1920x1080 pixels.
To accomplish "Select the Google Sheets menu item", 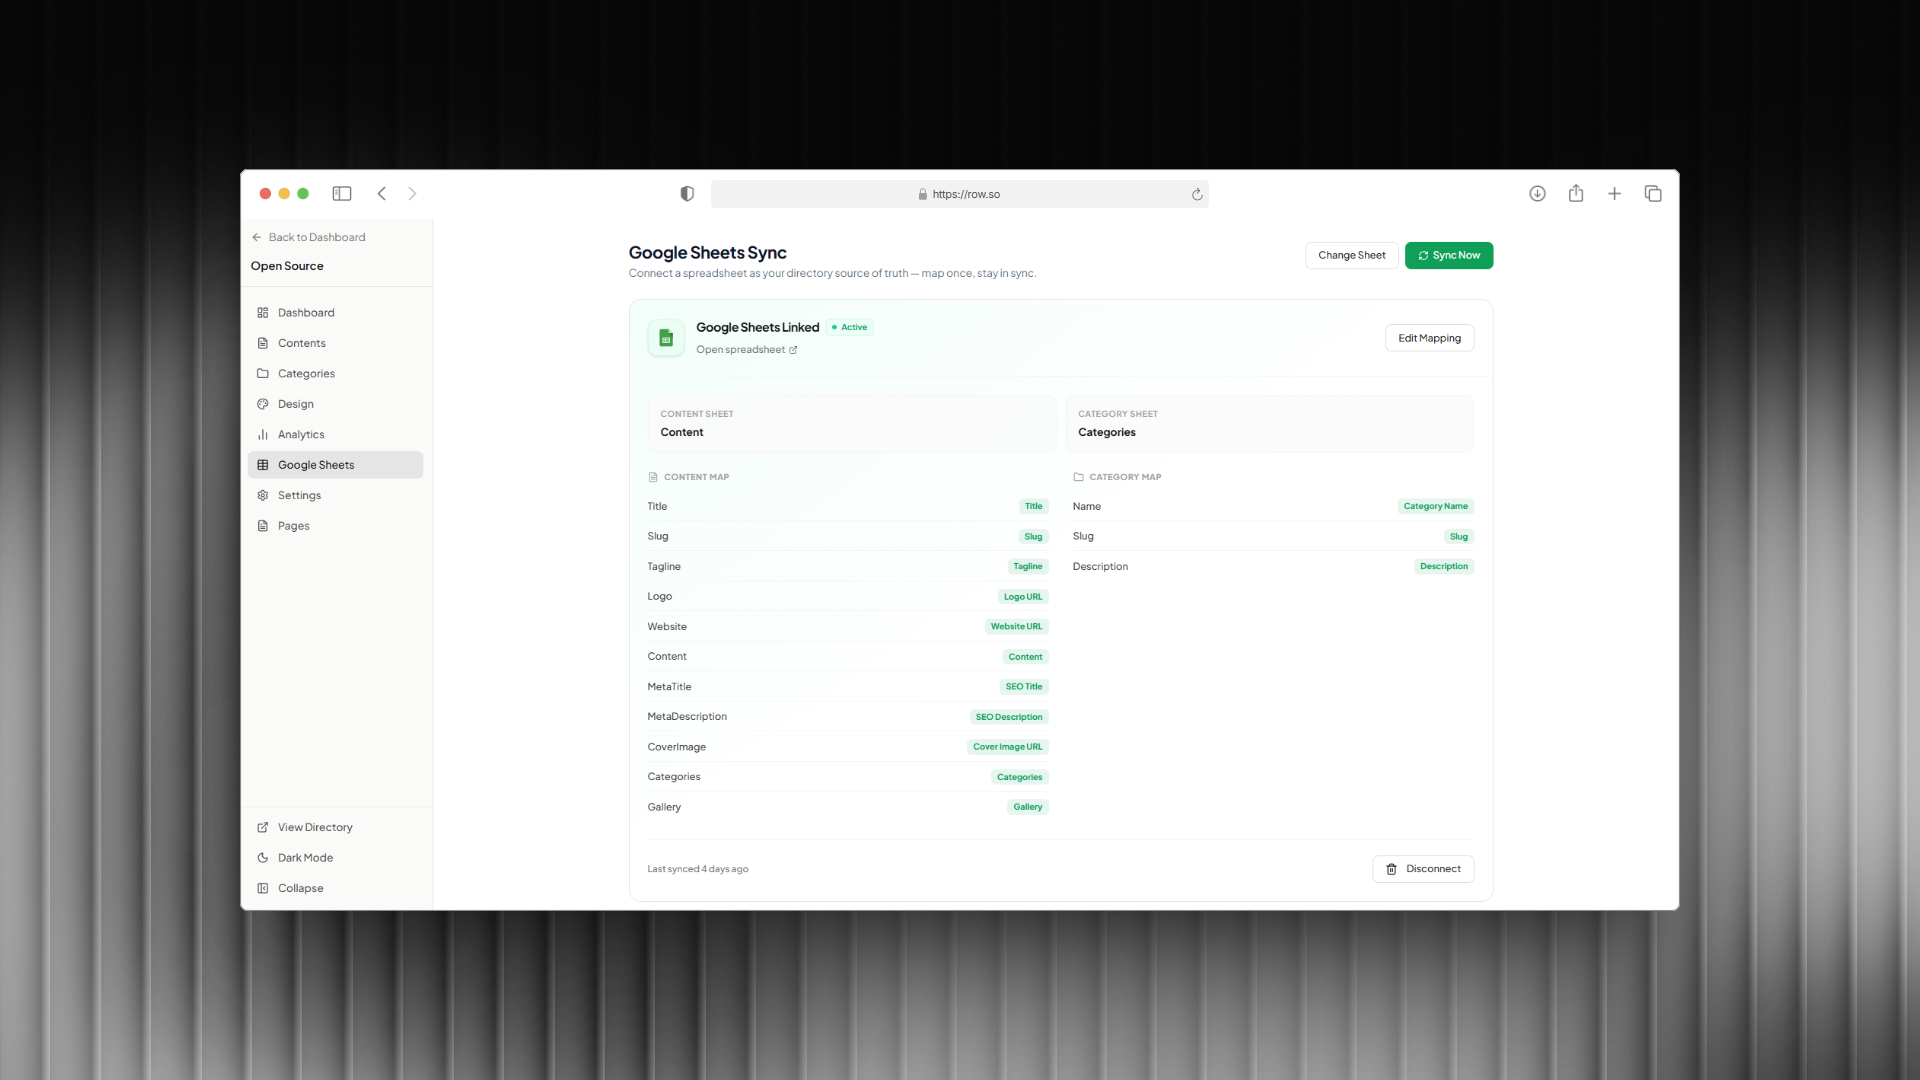I will pyautogui.click(x=335, y=465).
